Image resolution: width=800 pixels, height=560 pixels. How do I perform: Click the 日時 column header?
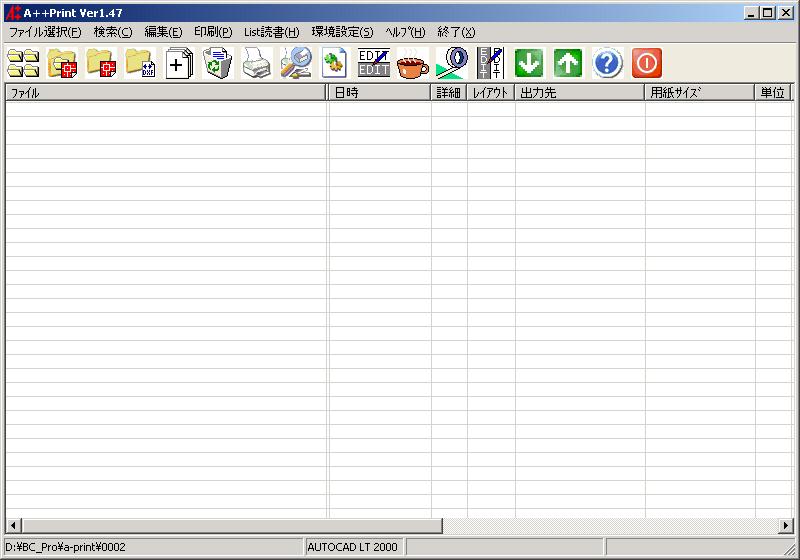(x=380, y=93)
